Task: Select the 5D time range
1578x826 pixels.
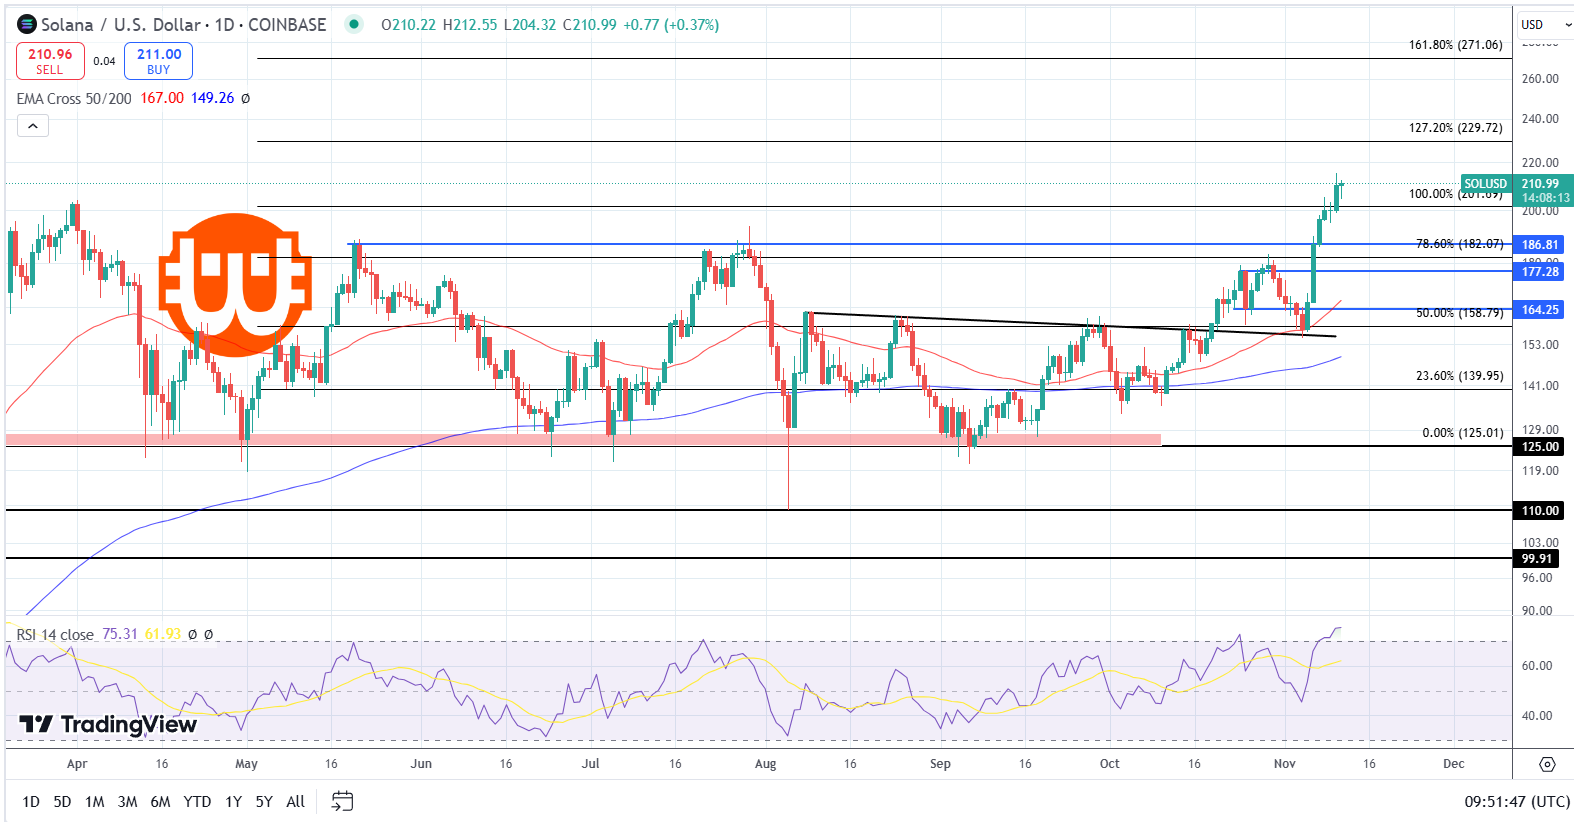Action: 62,801
